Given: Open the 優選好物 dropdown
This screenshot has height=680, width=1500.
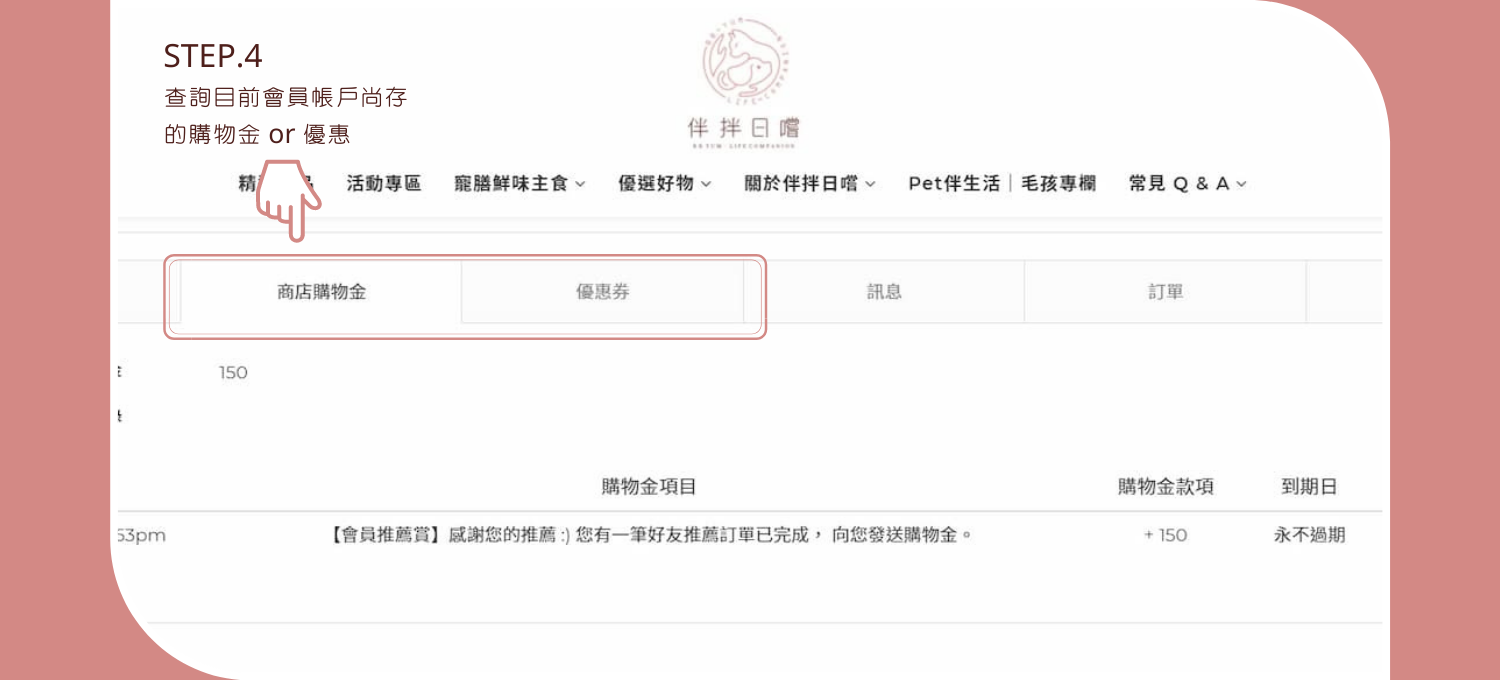Looking at the screenshot, I should 664,184.
